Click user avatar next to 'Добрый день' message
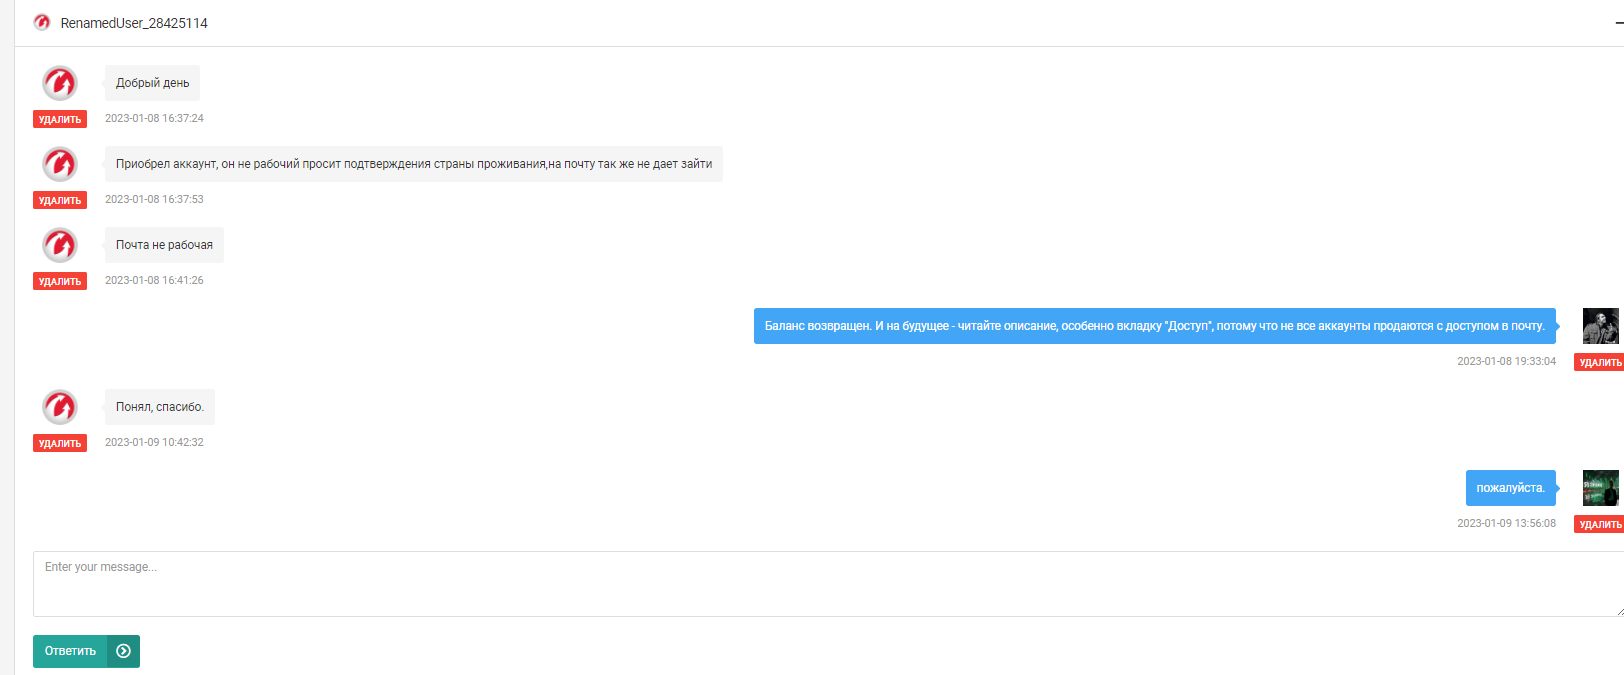This screenshot has width=1624, height=675. [60, 83]
